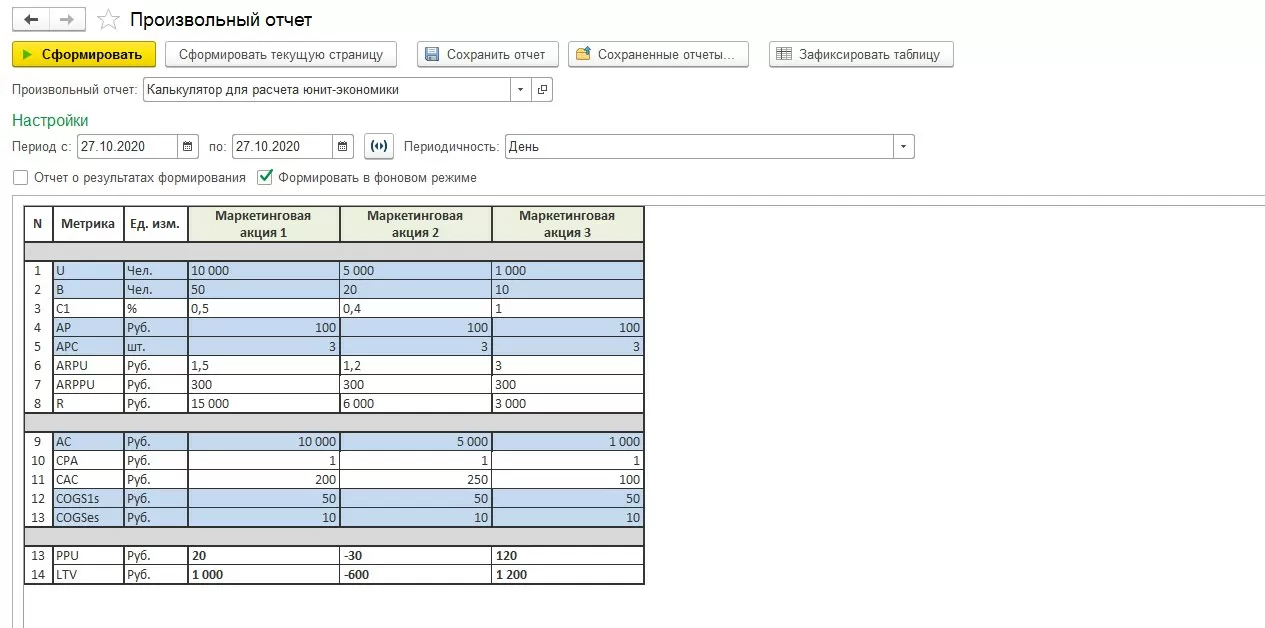
Task: Open Сохраненные отчеты list
Action: pyautogui.click(x=658, y=54)
